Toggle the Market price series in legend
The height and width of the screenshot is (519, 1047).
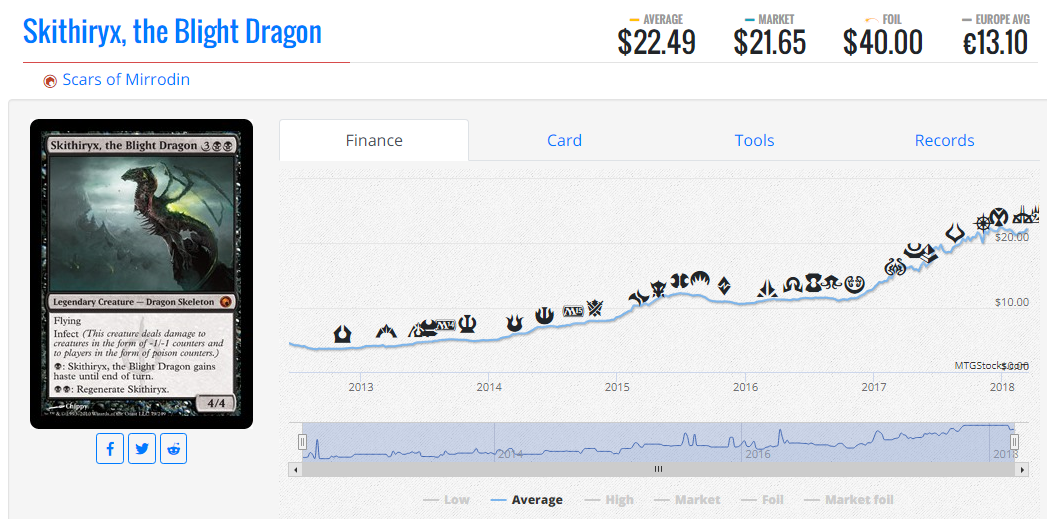686,499
